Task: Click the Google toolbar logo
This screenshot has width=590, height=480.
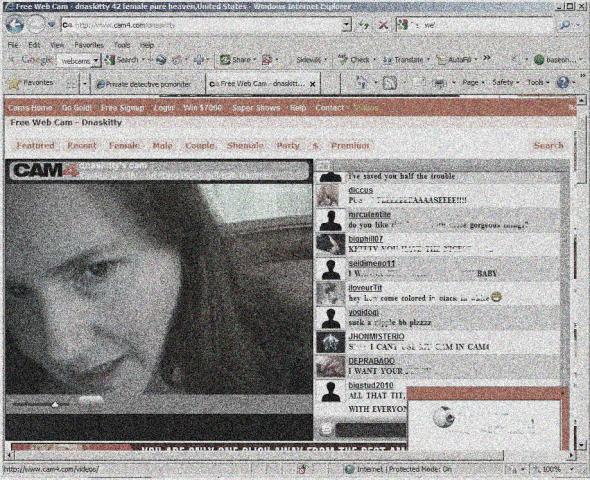Action: coord(36,60)
